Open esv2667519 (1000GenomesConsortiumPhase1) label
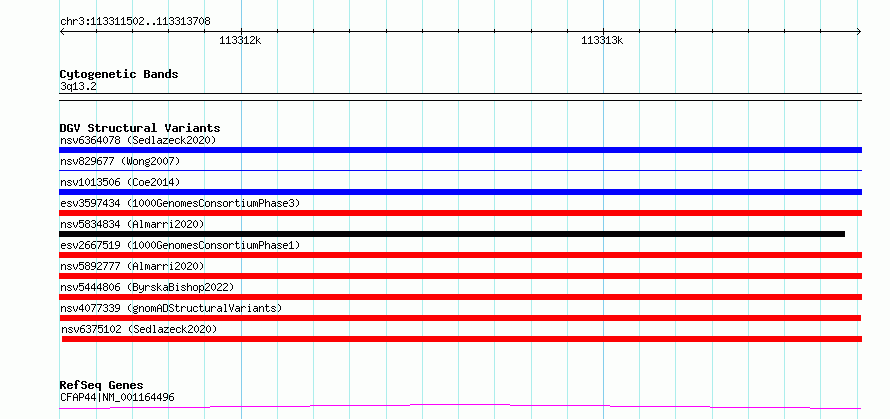The image size is (890, 419). coord(180,245)
